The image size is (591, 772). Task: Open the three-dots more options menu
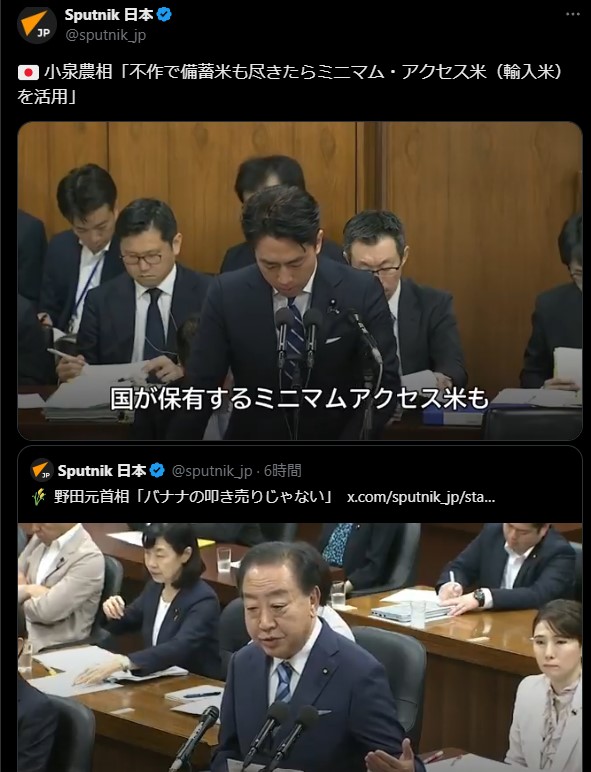click(x=573, y=14)
